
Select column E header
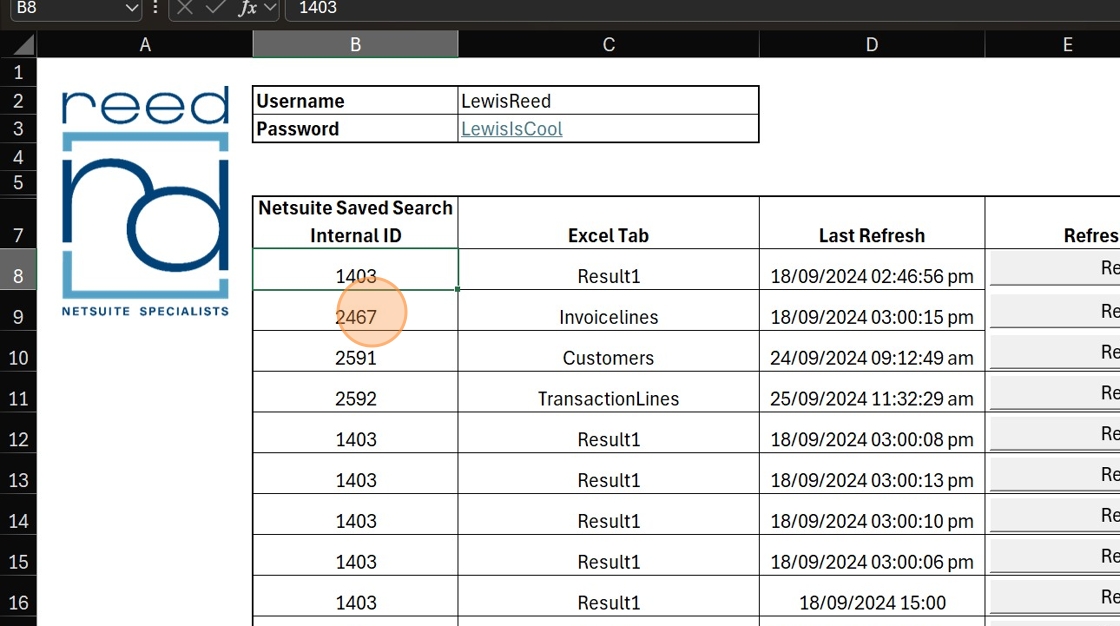(x=1053, y=44)
